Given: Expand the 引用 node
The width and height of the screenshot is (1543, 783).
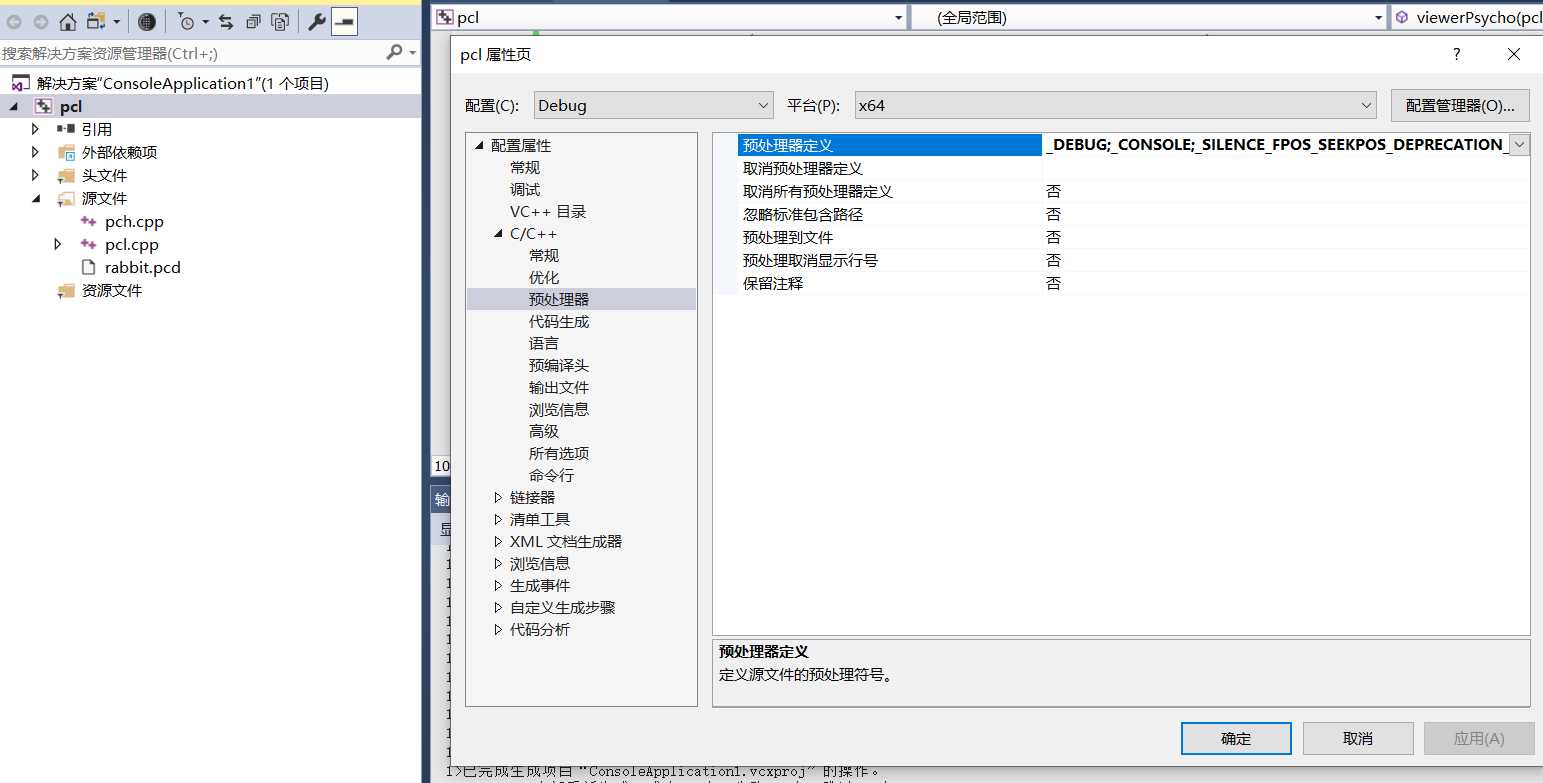Looking at the screenshot, I should [36, 129].
